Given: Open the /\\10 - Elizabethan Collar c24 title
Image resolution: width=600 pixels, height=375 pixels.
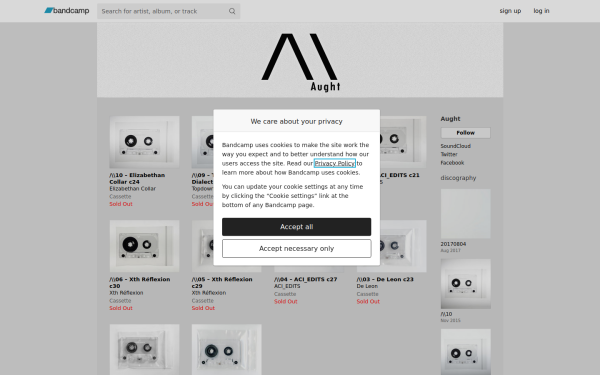Looking at the screenshot, I should [137, 178].
